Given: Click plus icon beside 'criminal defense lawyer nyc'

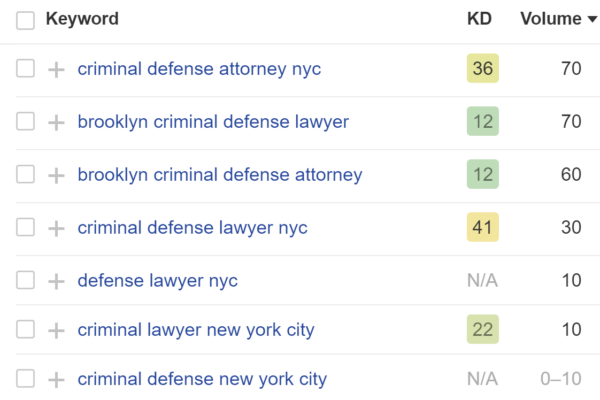Looking at the screenshot, I should tap(56, 228).
